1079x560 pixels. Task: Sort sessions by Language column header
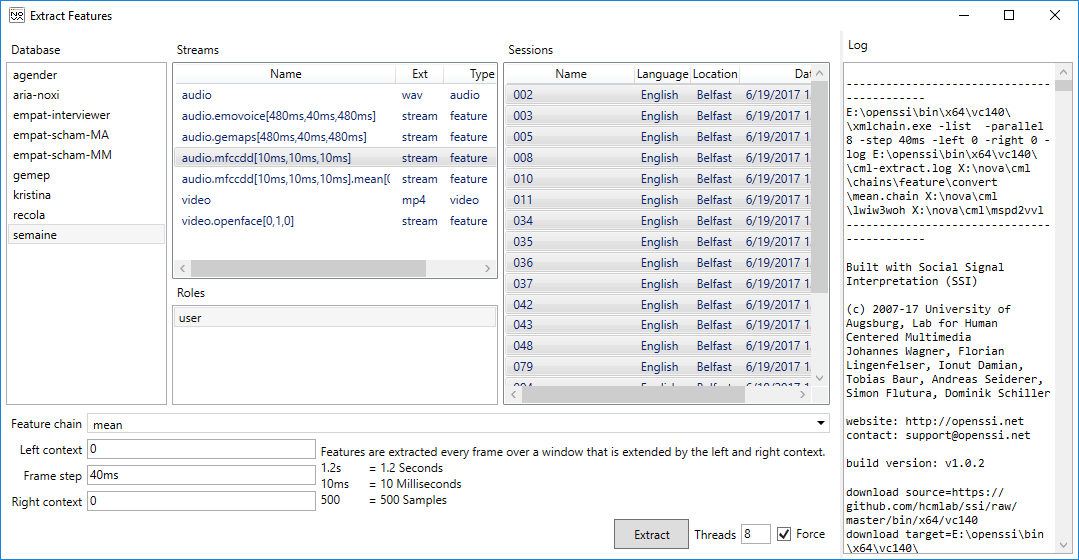[x=662, y=74]
